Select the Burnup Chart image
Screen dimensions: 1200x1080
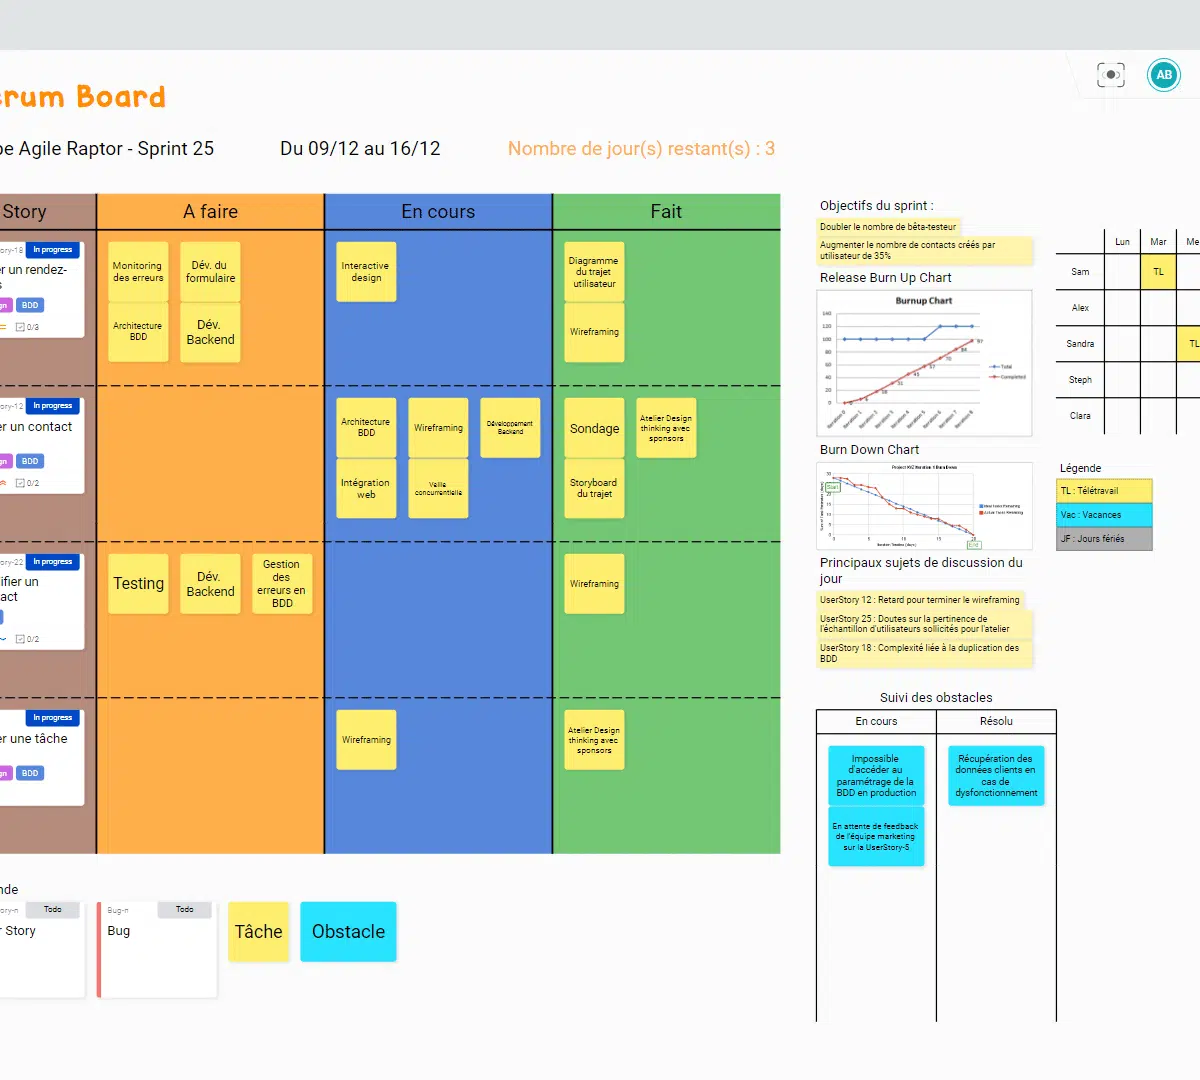pyautogui.click(x=924, y=363)
